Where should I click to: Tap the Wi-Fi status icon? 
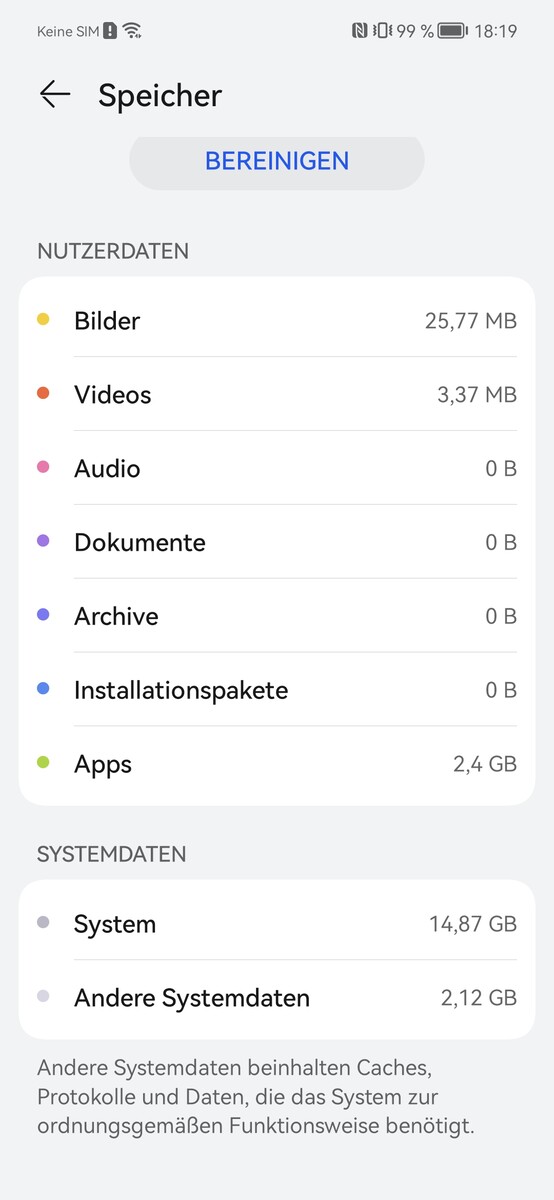pyautogui.click(x=132, y=31)
